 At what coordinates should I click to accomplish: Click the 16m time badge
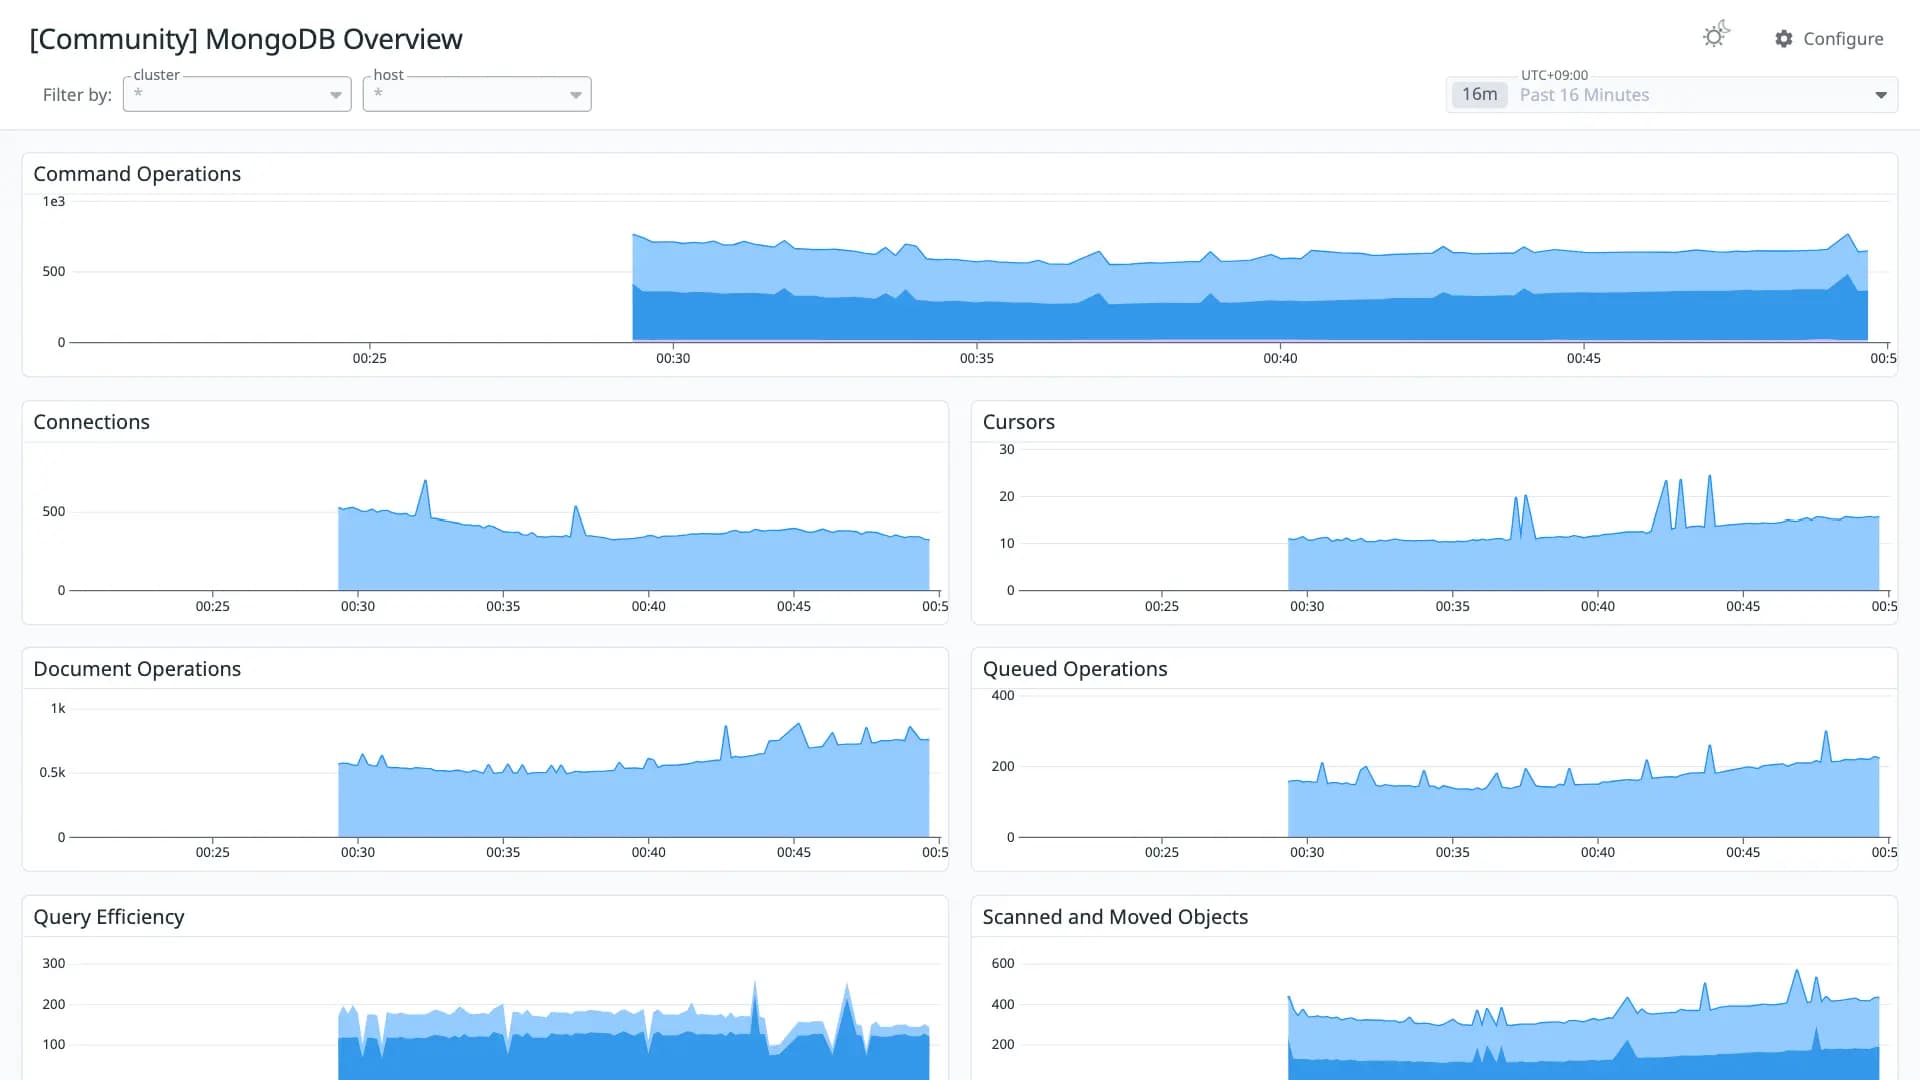click(x=1479, y=94)
